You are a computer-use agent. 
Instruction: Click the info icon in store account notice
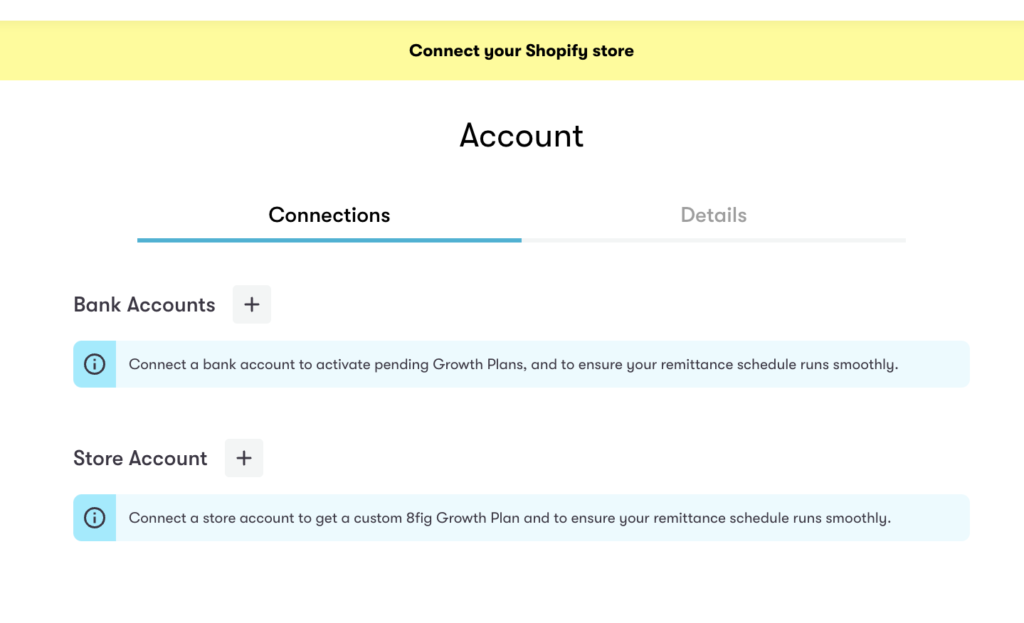[x=95, y=518]
